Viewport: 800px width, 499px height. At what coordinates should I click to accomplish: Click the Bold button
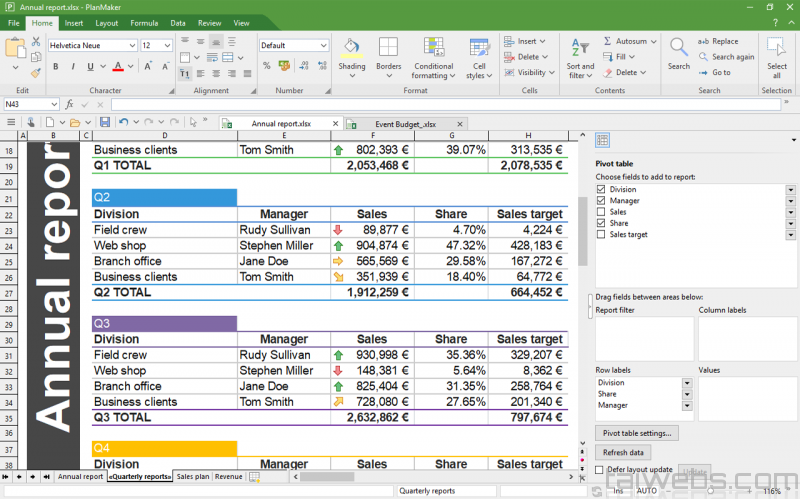[56, 67]
